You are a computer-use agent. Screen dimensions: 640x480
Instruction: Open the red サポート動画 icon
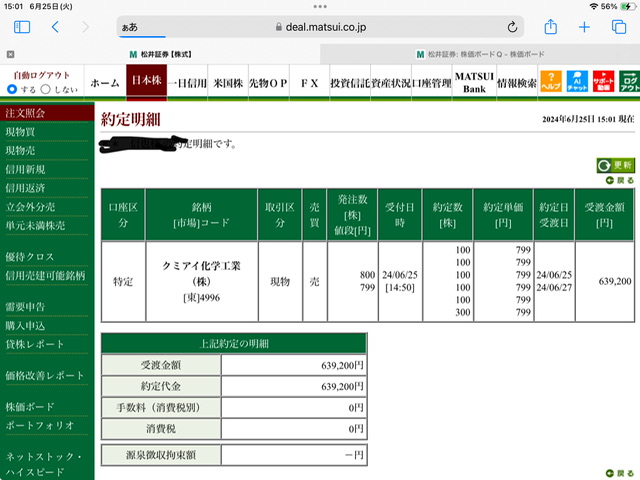(x=604, y=81)
